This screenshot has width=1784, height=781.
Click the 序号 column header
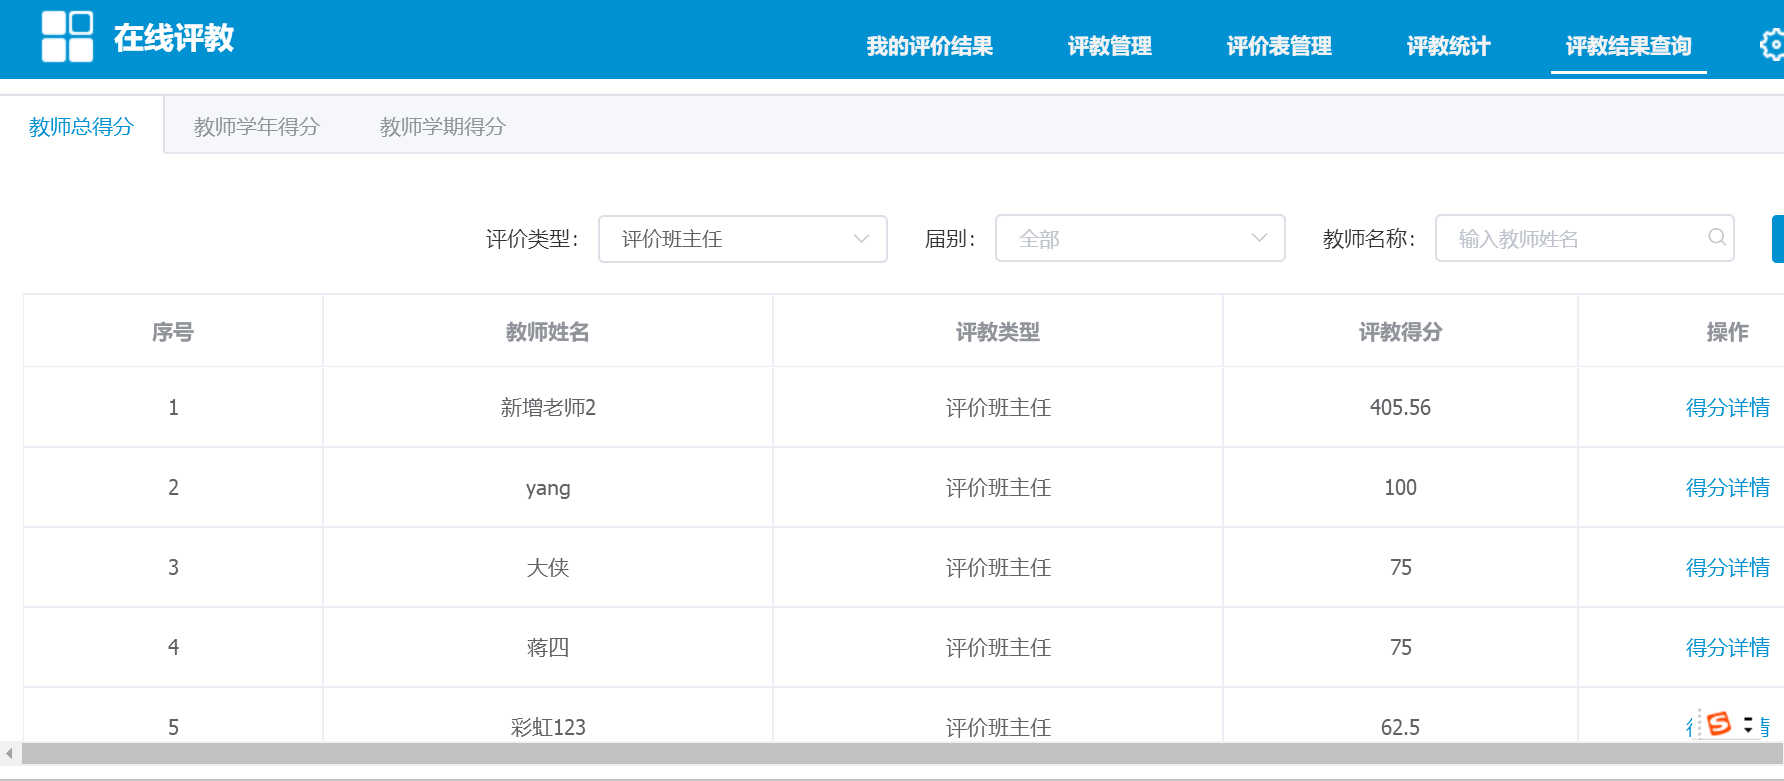[172, 332]
